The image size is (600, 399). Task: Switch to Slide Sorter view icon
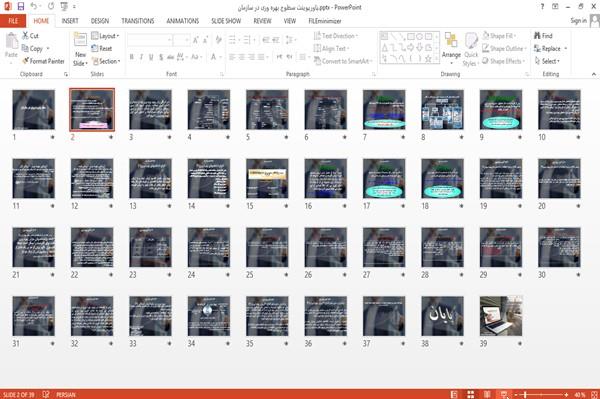click(x=471, y=394)
